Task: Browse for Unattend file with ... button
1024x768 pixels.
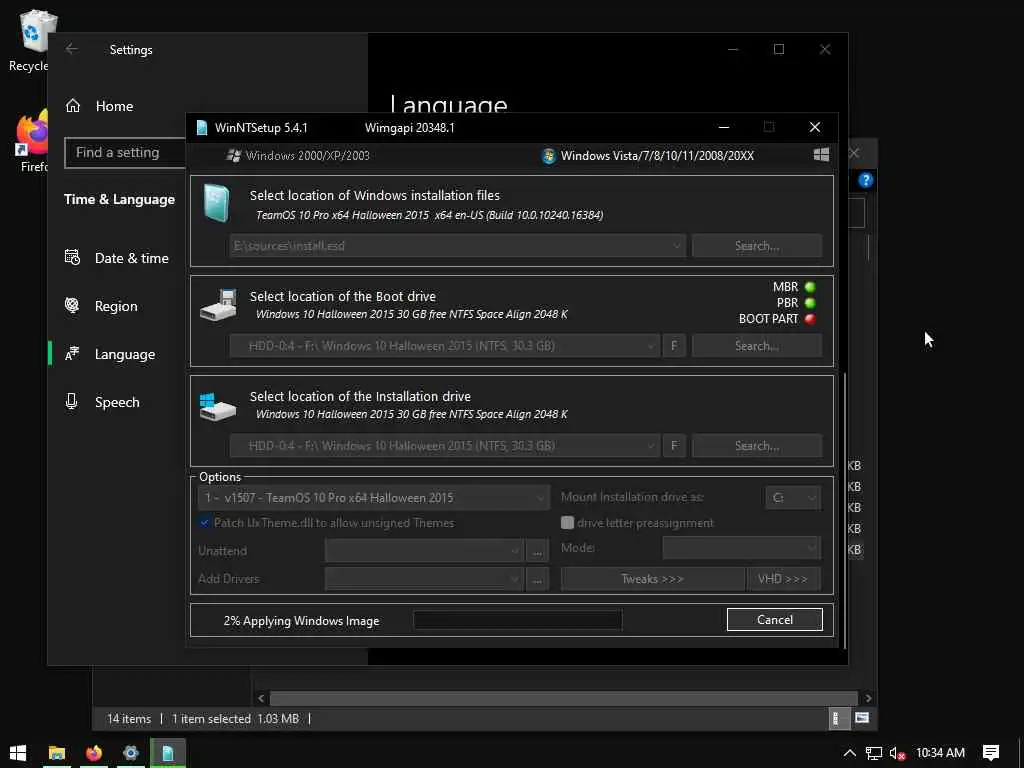Action: (x=537, y=552)
